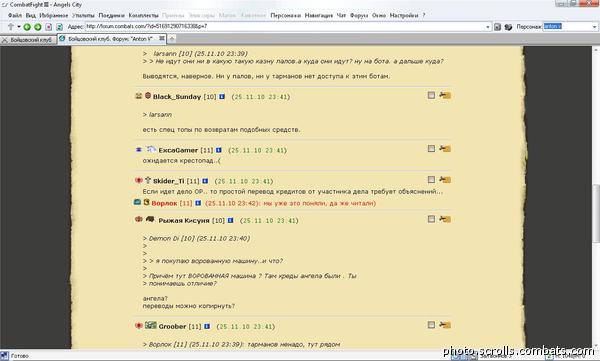Open the ? help menu
600x361 pixels.
tap(424, 16)
